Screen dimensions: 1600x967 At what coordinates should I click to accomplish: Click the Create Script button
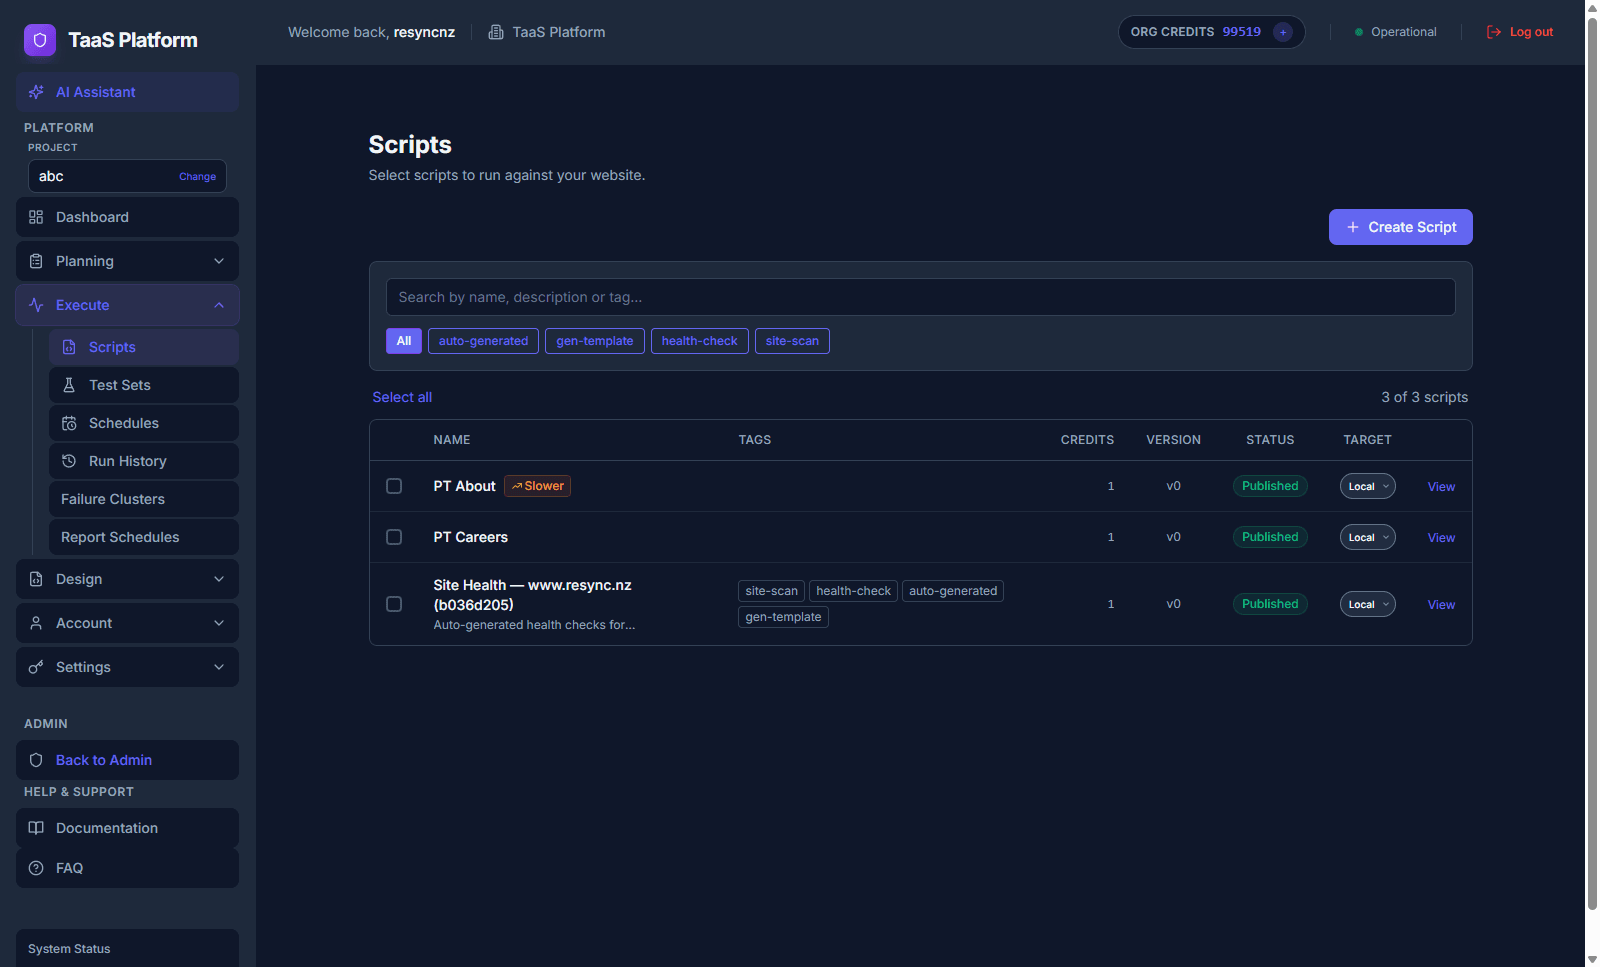click(1400, 227)
